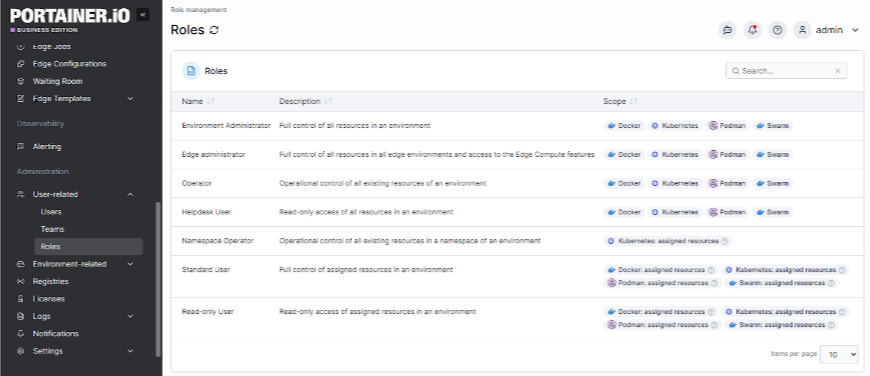870x376 pixels.
Task: Open the notifications bell icon
Action: (752, 30)
